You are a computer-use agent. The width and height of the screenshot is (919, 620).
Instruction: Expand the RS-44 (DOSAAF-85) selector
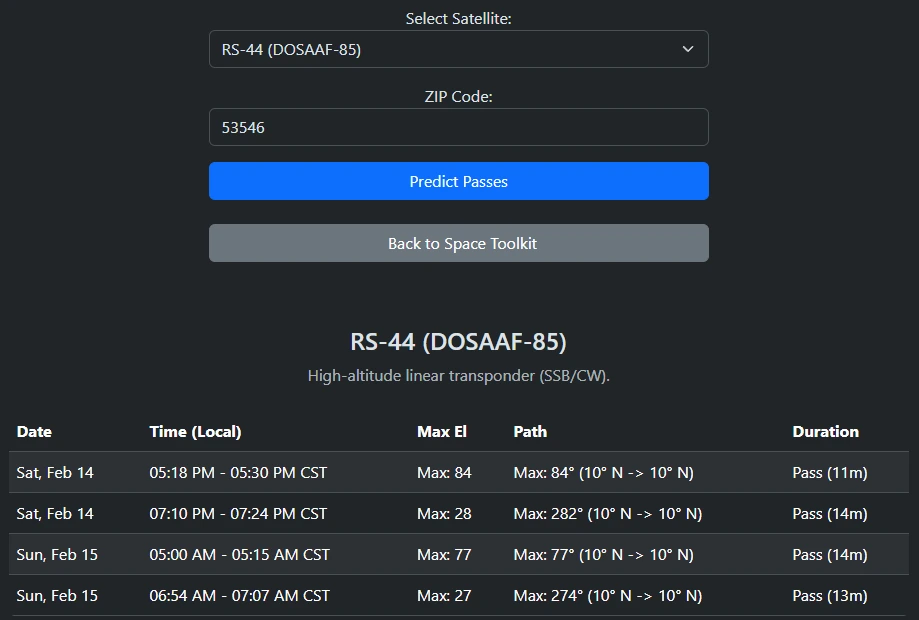point(458,48)
